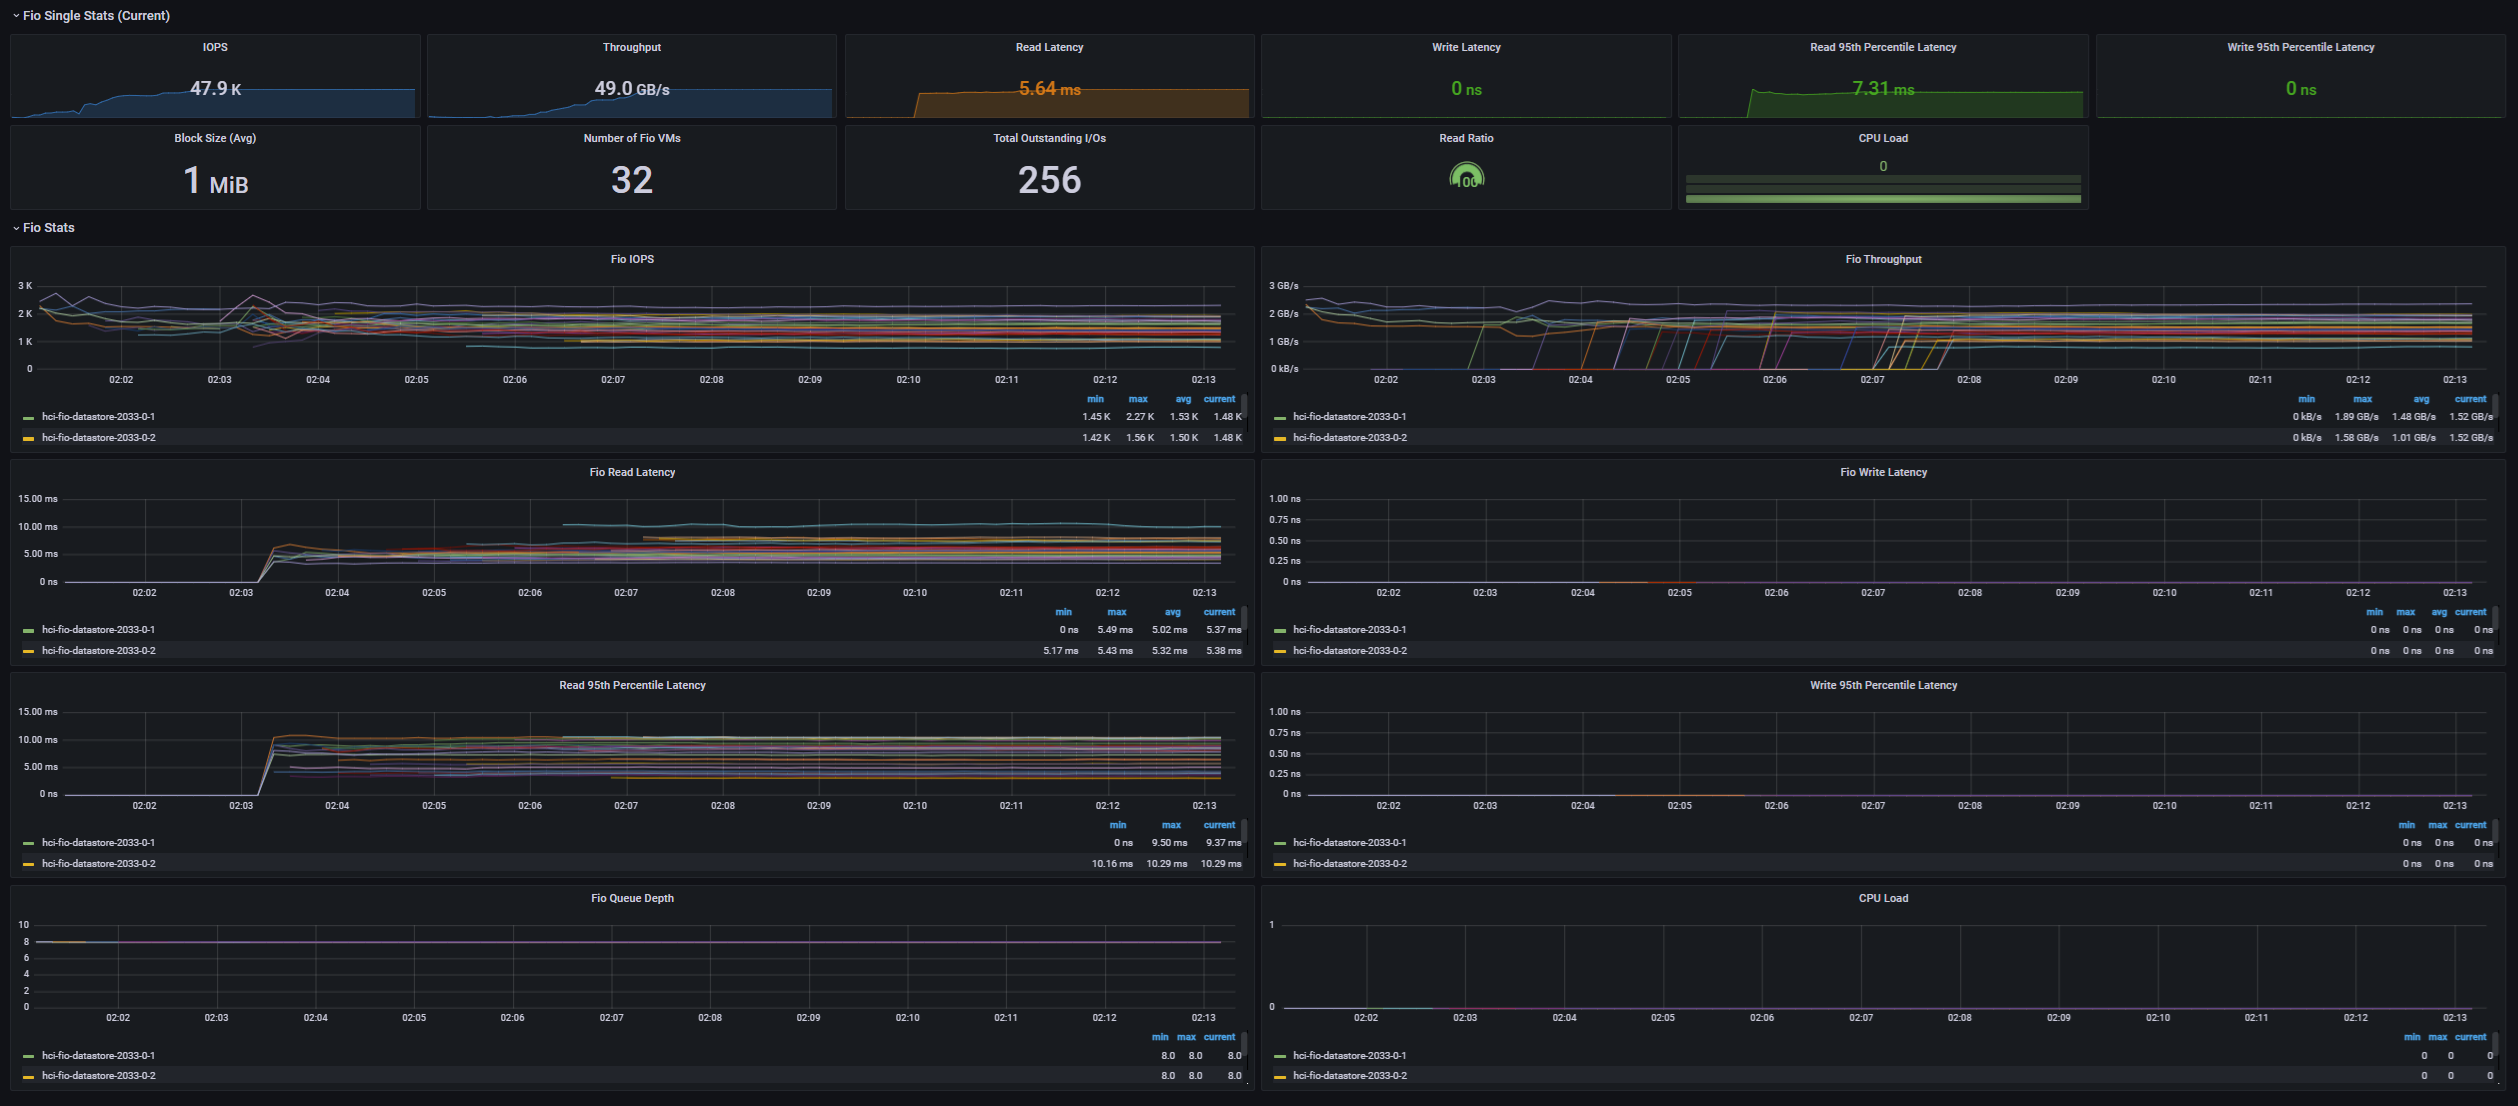2518x1106 pixels.
Task: Click the yellow series icon in Fio Queue Depth legend
Action: point(29,1077)
